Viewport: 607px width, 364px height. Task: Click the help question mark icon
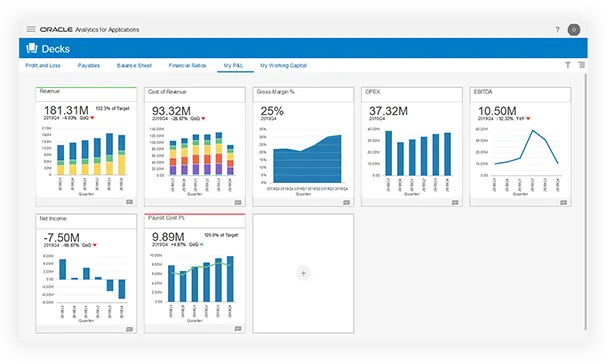click(x=557, y=29)
